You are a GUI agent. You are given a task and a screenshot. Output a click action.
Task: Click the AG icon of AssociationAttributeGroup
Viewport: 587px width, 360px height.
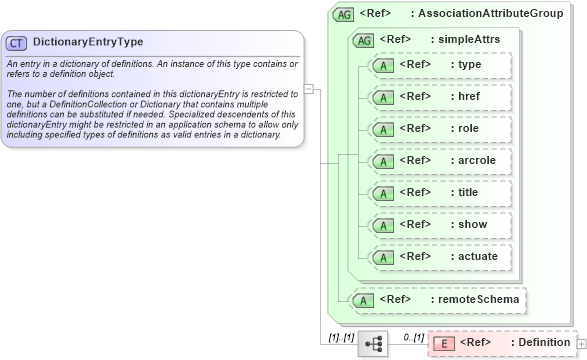[344, 15]
